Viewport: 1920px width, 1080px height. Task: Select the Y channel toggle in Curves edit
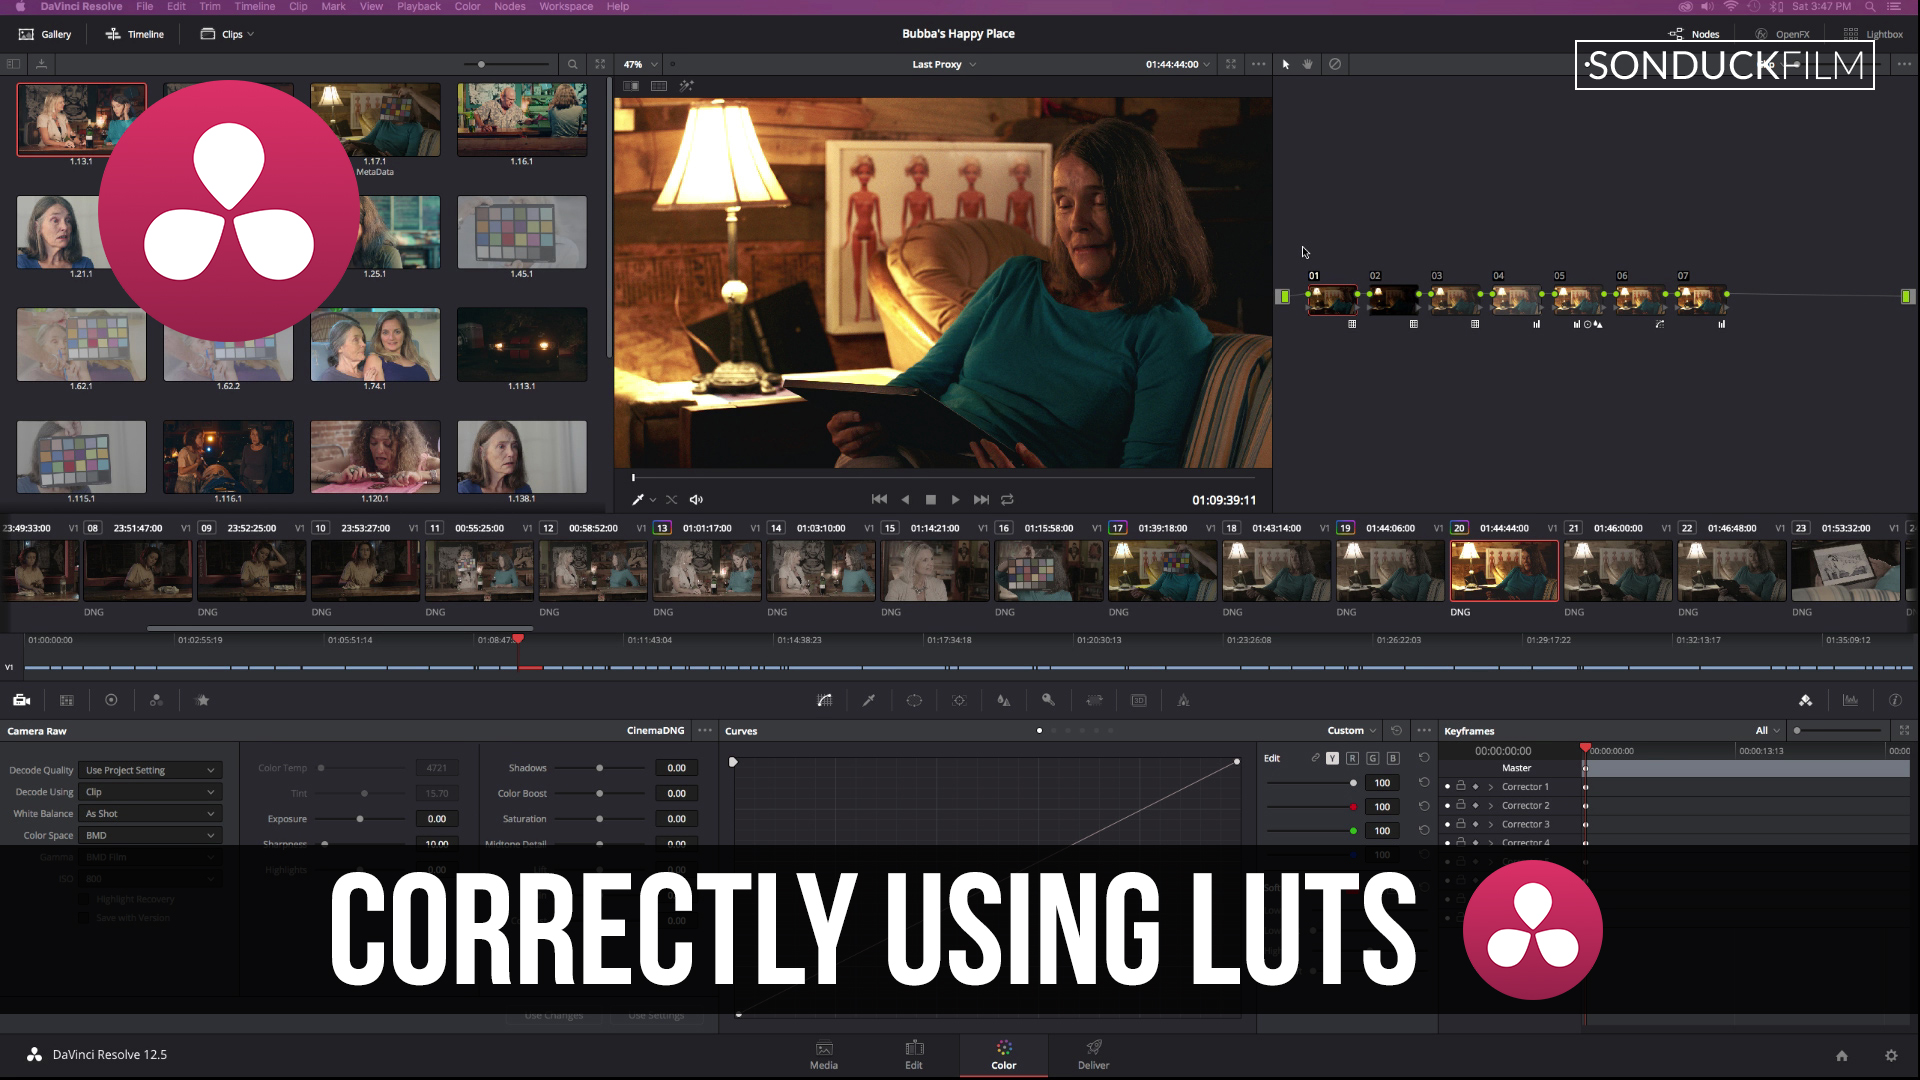[1331, 758]
